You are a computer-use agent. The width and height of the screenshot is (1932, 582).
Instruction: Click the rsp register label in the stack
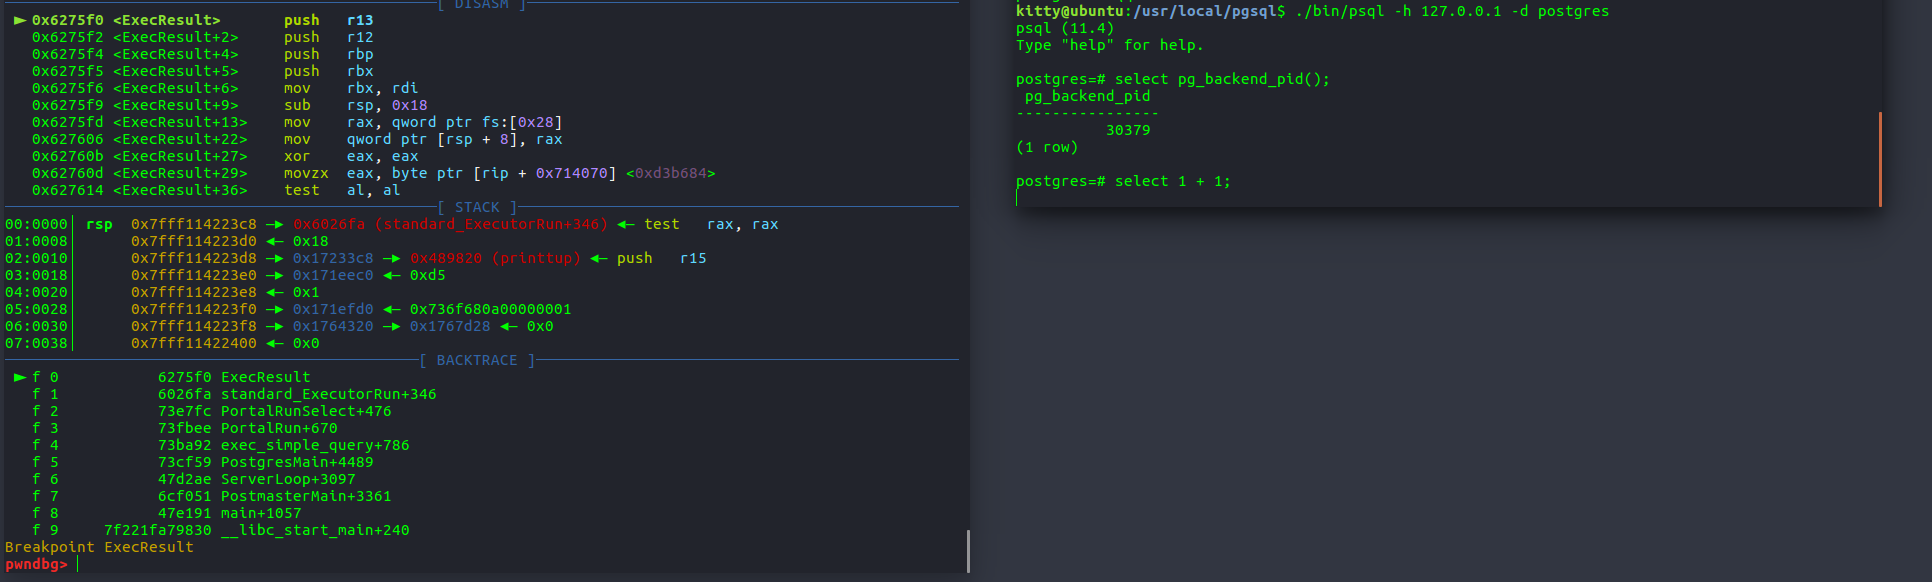(x=99, y=224)
